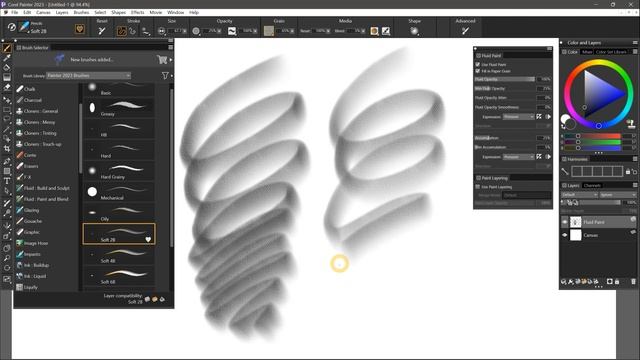Choose the Mechanical brush variant

tap(119, 192)
